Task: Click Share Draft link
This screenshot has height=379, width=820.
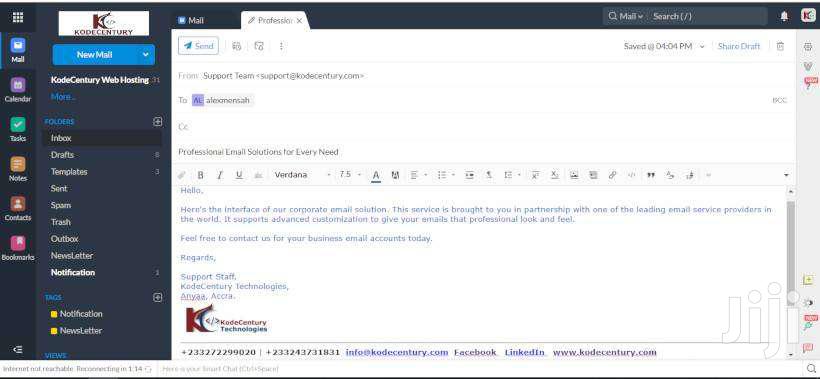Action: [738, 46]
